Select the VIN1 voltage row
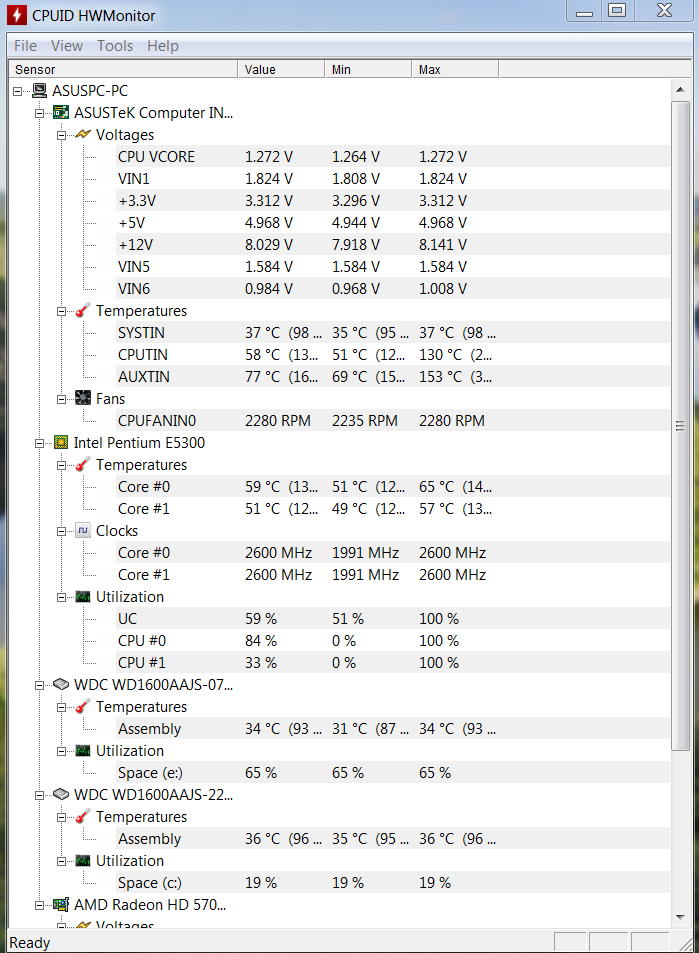Viewport: 699px width, 953px height. click(x=393, y=179)
